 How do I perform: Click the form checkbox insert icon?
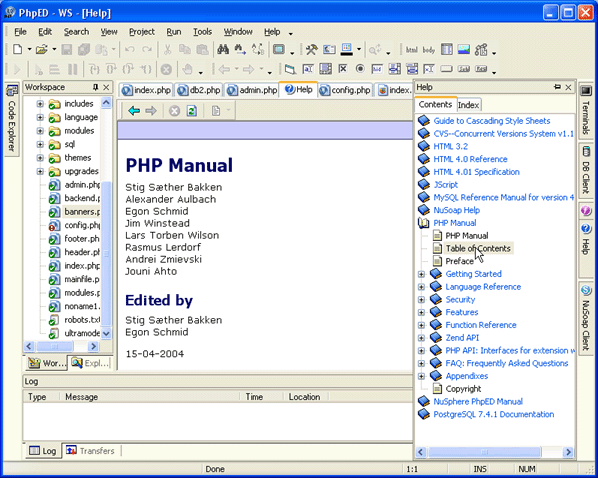click(343, 69)
